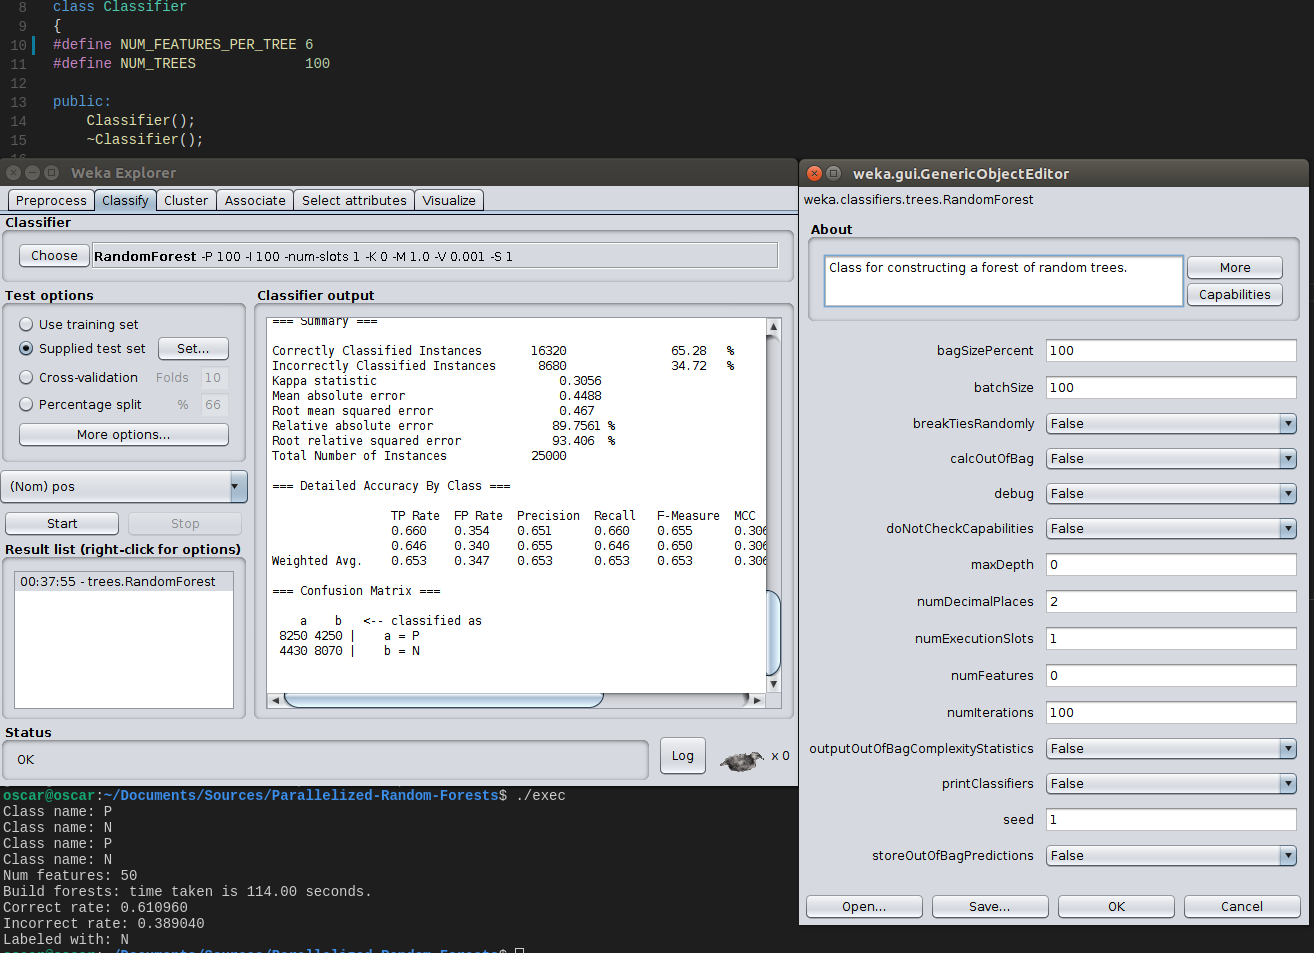Click the output scroll left arrow
1314x953 pixels.
click(x=275, y=700)
